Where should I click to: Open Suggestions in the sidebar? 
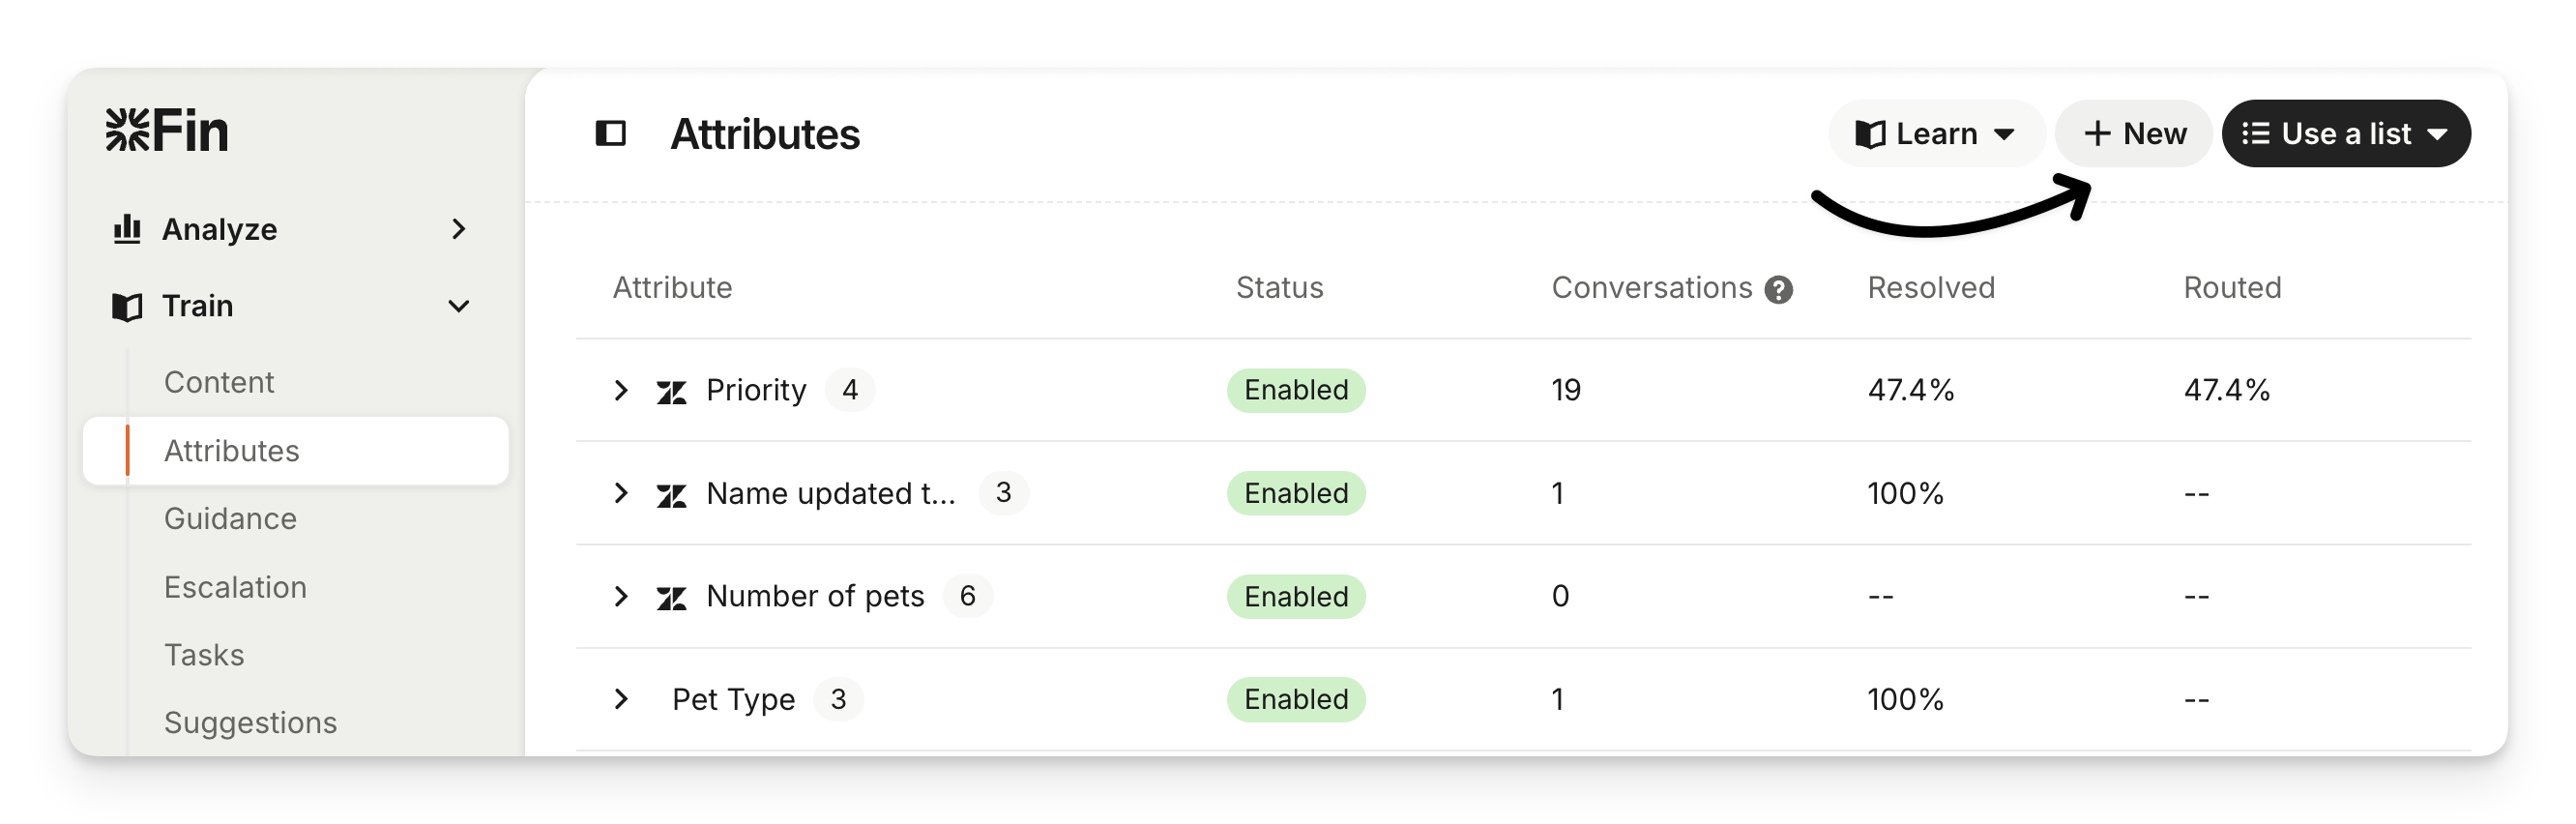(250, 722)
